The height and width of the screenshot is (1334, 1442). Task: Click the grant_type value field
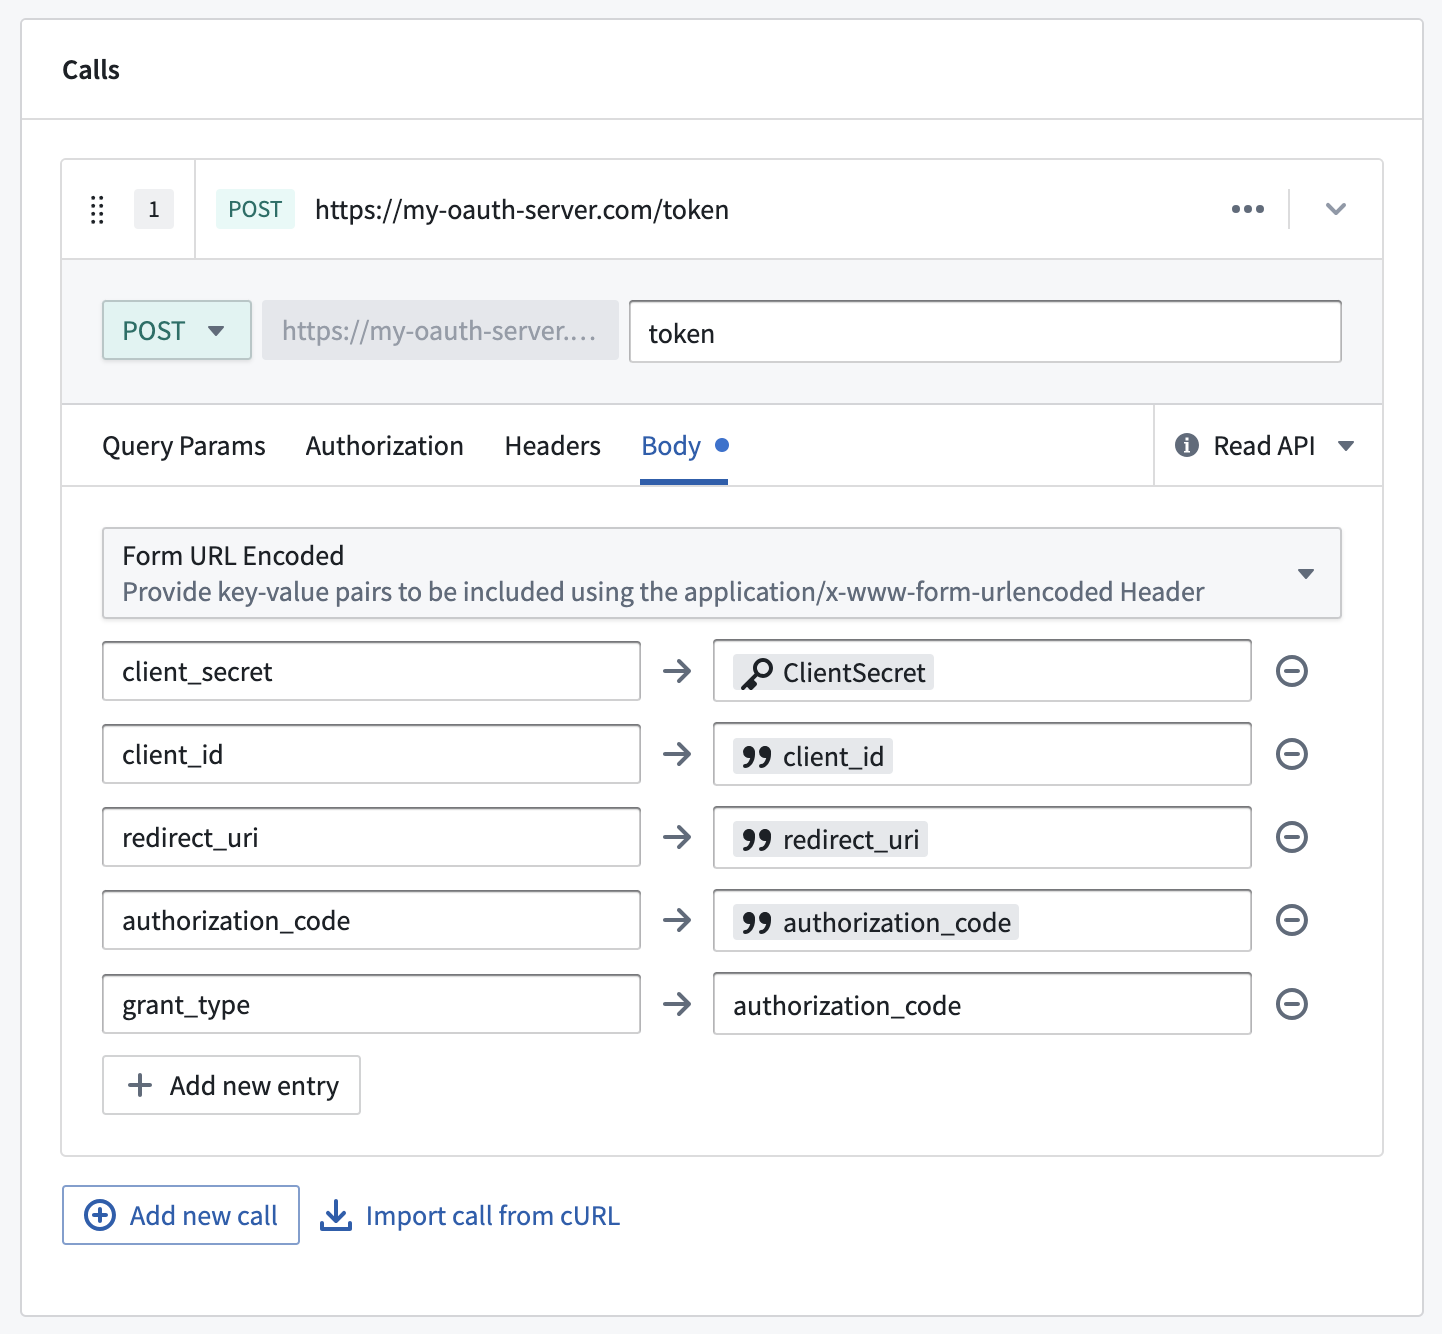click(x=982, y=1004)
